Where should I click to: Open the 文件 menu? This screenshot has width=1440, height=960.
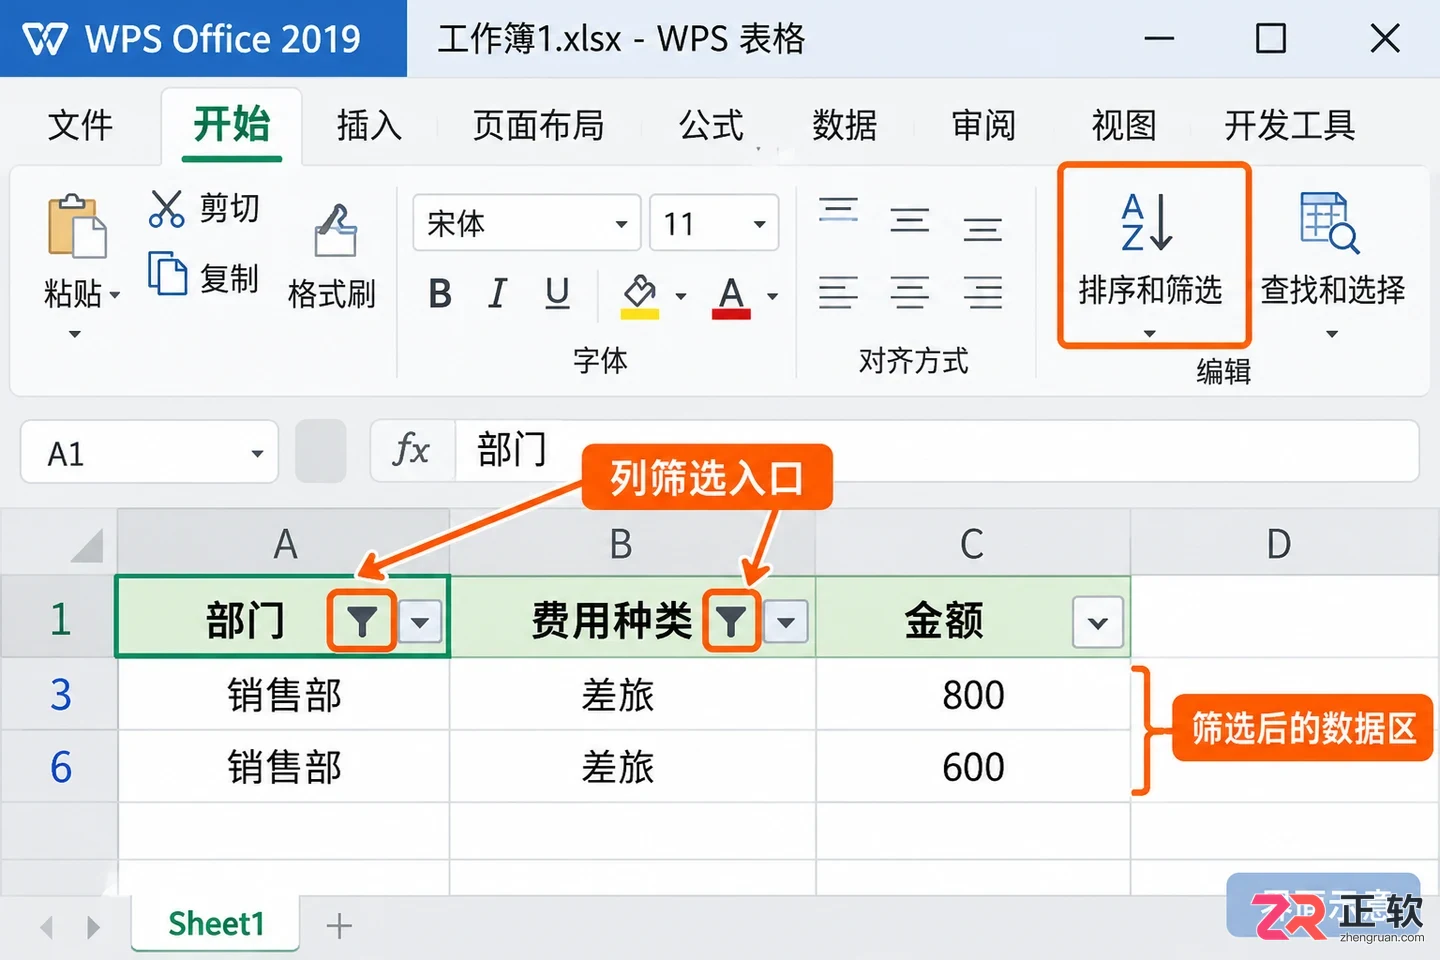pyautogui.click(x=81, y=126)
